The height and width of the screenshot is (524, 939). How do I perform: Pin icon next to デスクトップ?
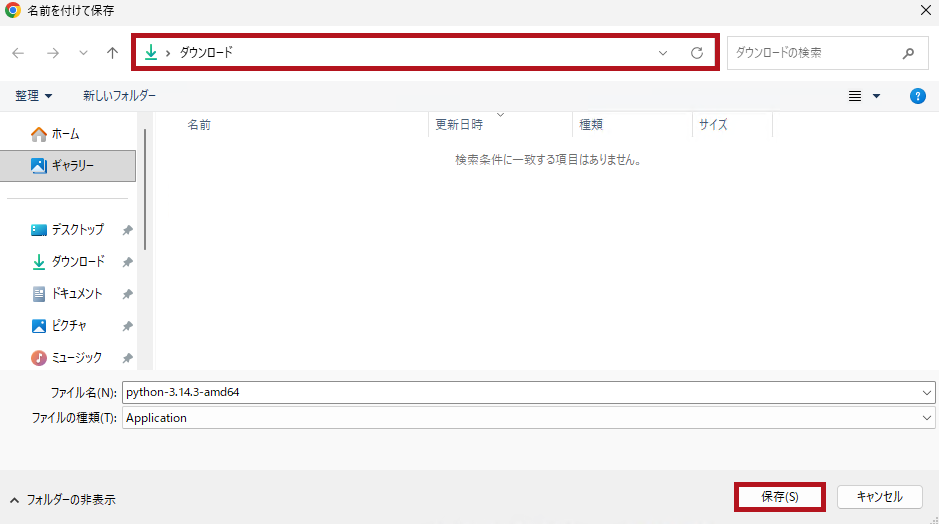pos(127,230)
